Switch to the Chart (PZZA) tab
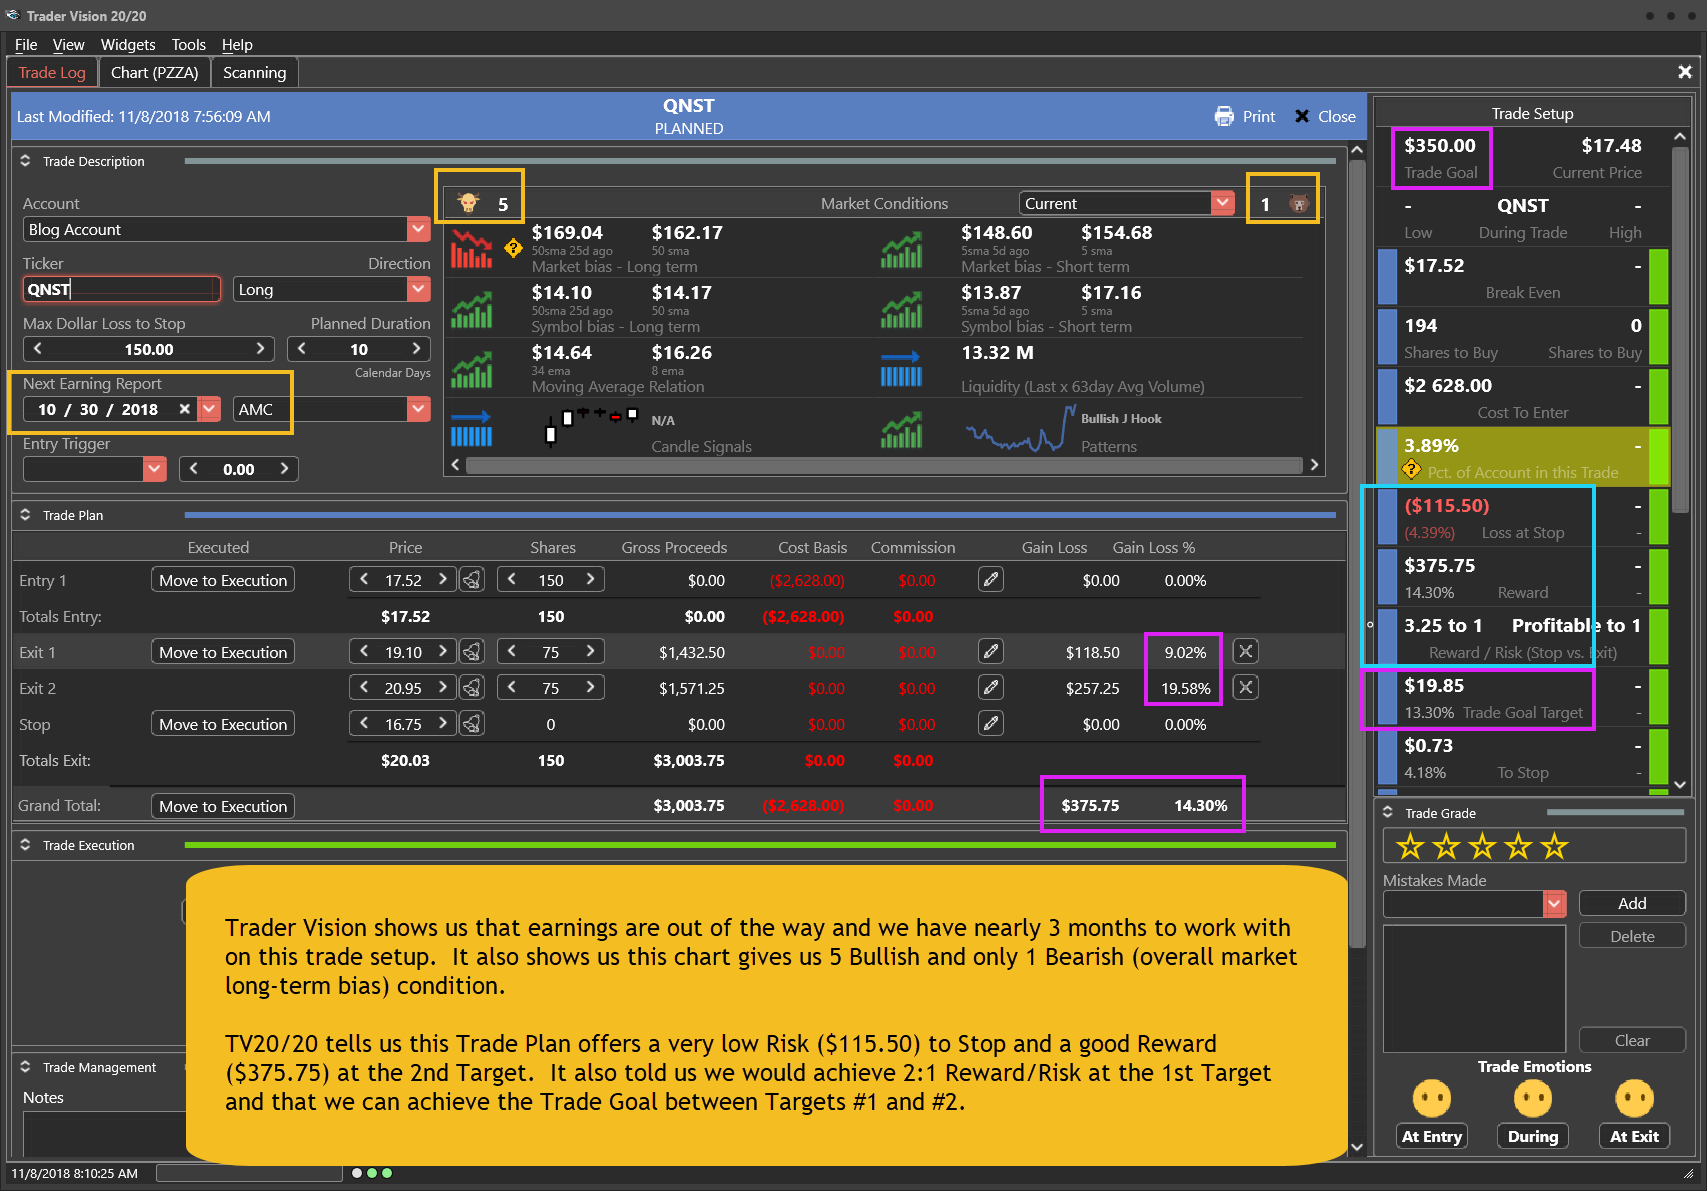This screenshot has height=1191, width=1707. 154,72
